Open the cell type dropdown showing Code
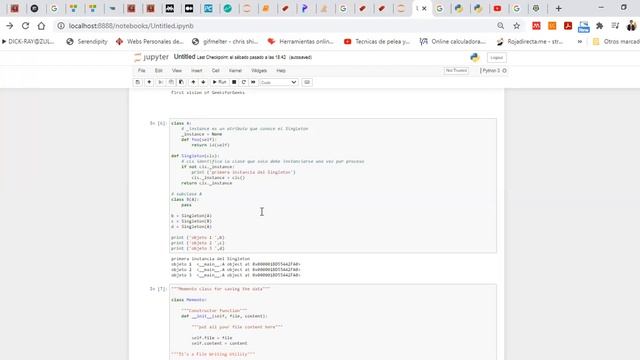 click(x=278, y=82)
